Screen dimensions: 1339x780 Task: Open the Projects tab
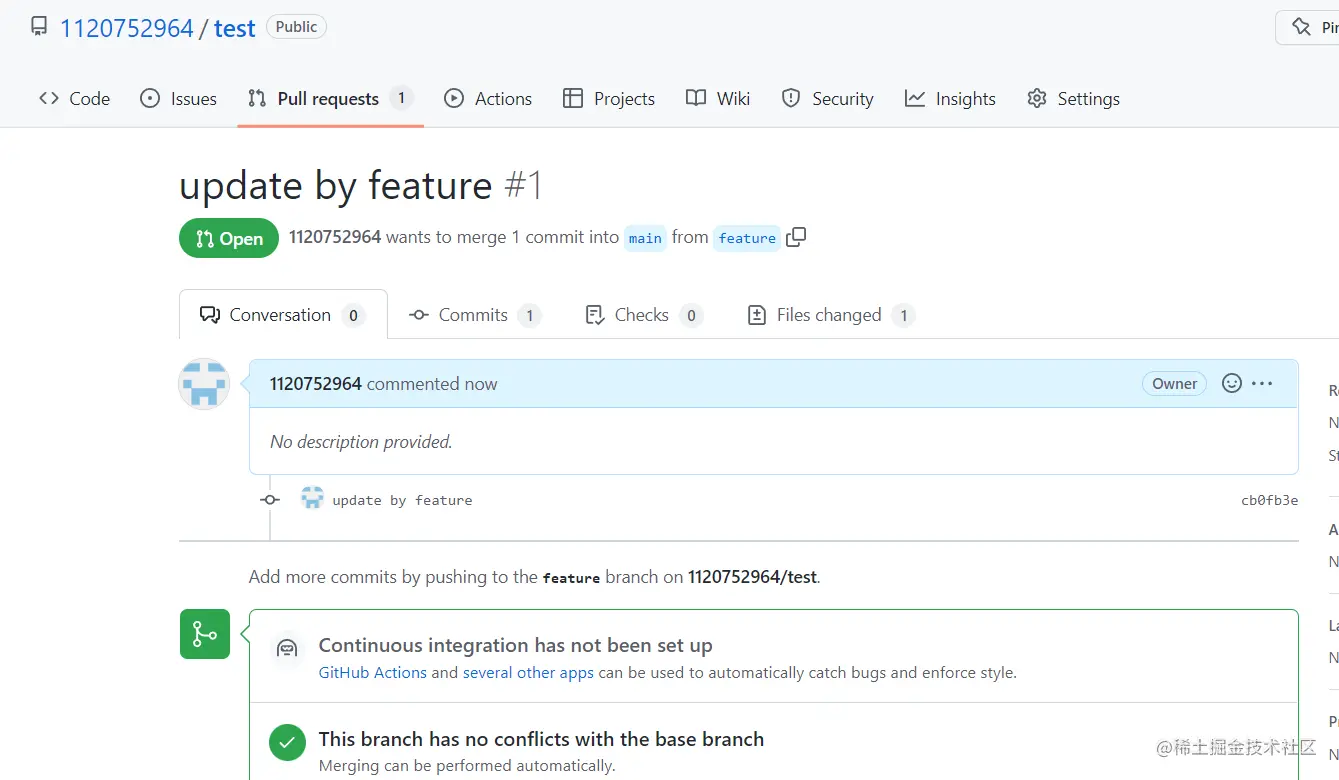click(x=609, y=98)
